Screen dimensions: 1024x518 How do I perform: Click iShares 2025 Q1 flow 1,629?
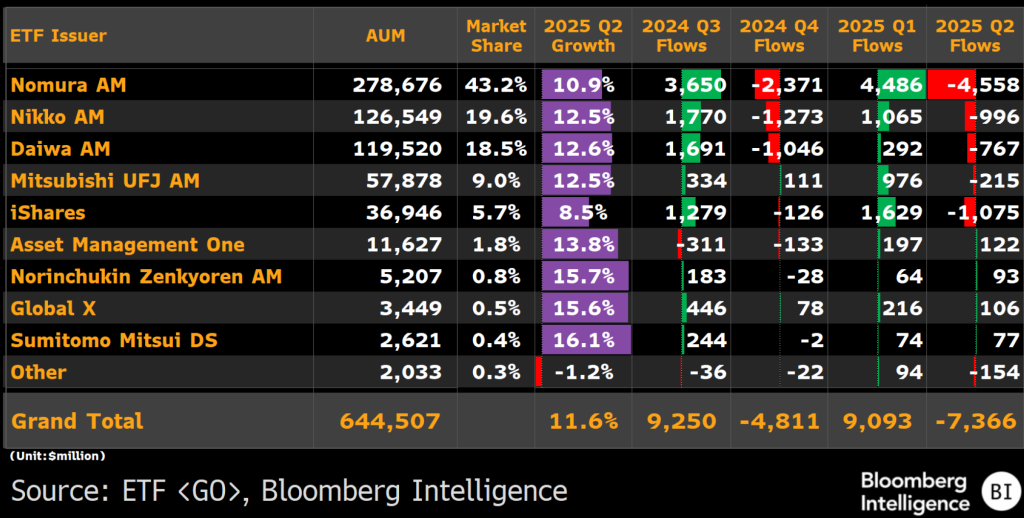pyautogui.click(x=893, y=212)
